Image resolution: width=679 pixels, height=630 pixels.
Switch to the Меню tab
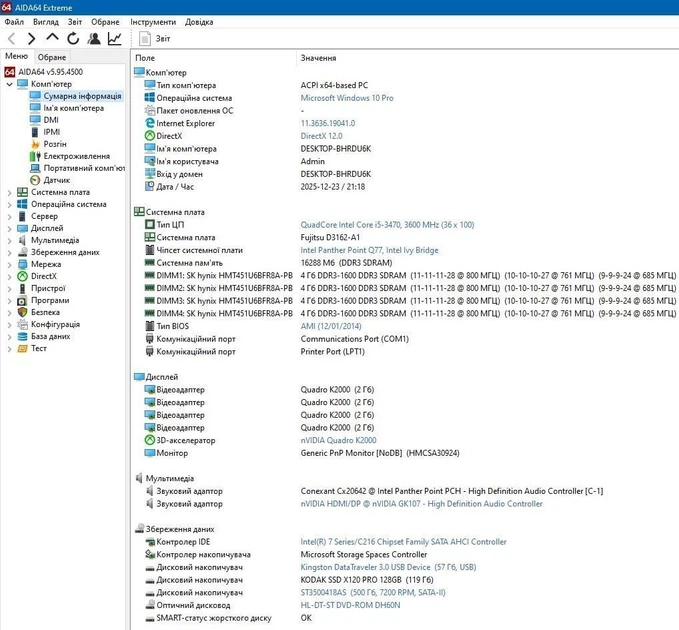(x=16, y=56)
